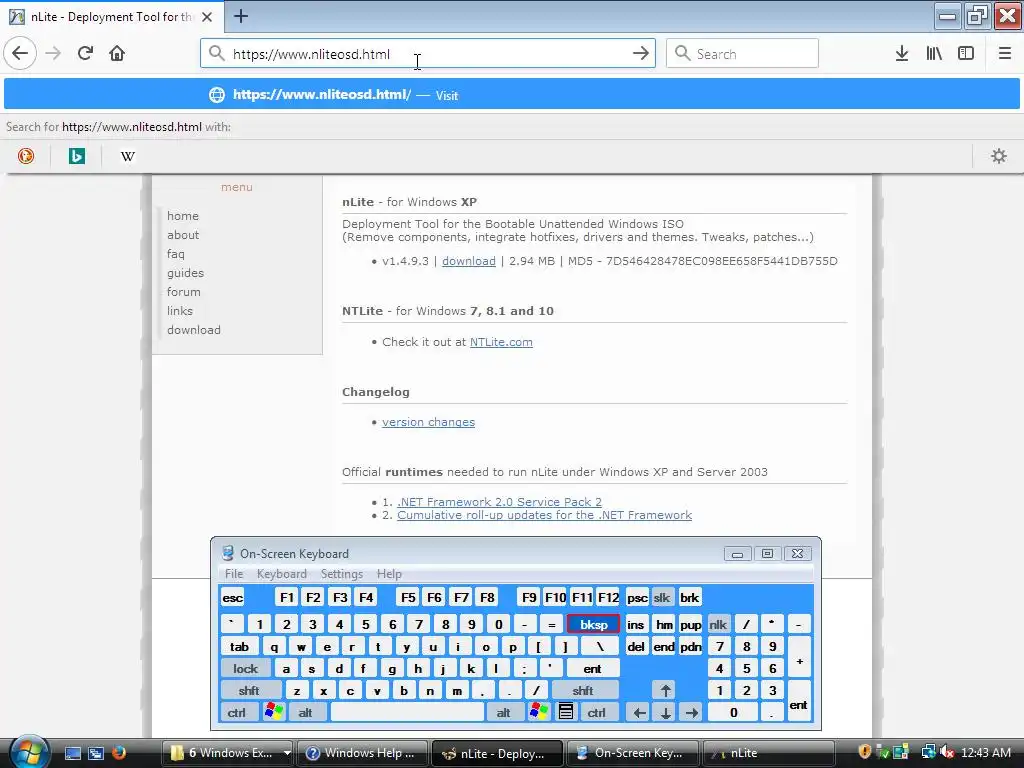Click Show Desktop quick launch icon

click(x=72, y=753)
